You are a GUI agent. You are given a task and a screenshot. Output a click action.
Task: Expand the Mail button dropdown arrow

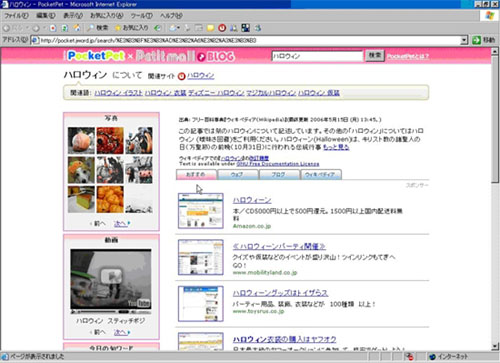pos(179,28)
